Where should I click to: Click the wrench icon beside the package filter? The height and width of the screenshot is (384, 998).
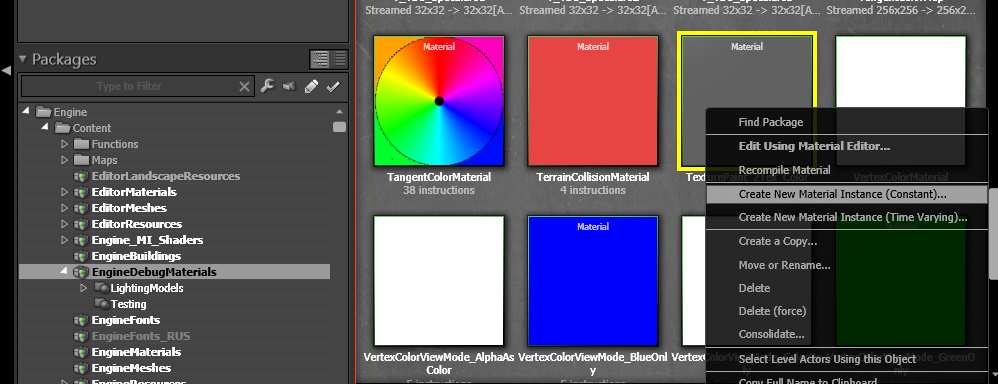pyautogui.click(x=267, y=86)
